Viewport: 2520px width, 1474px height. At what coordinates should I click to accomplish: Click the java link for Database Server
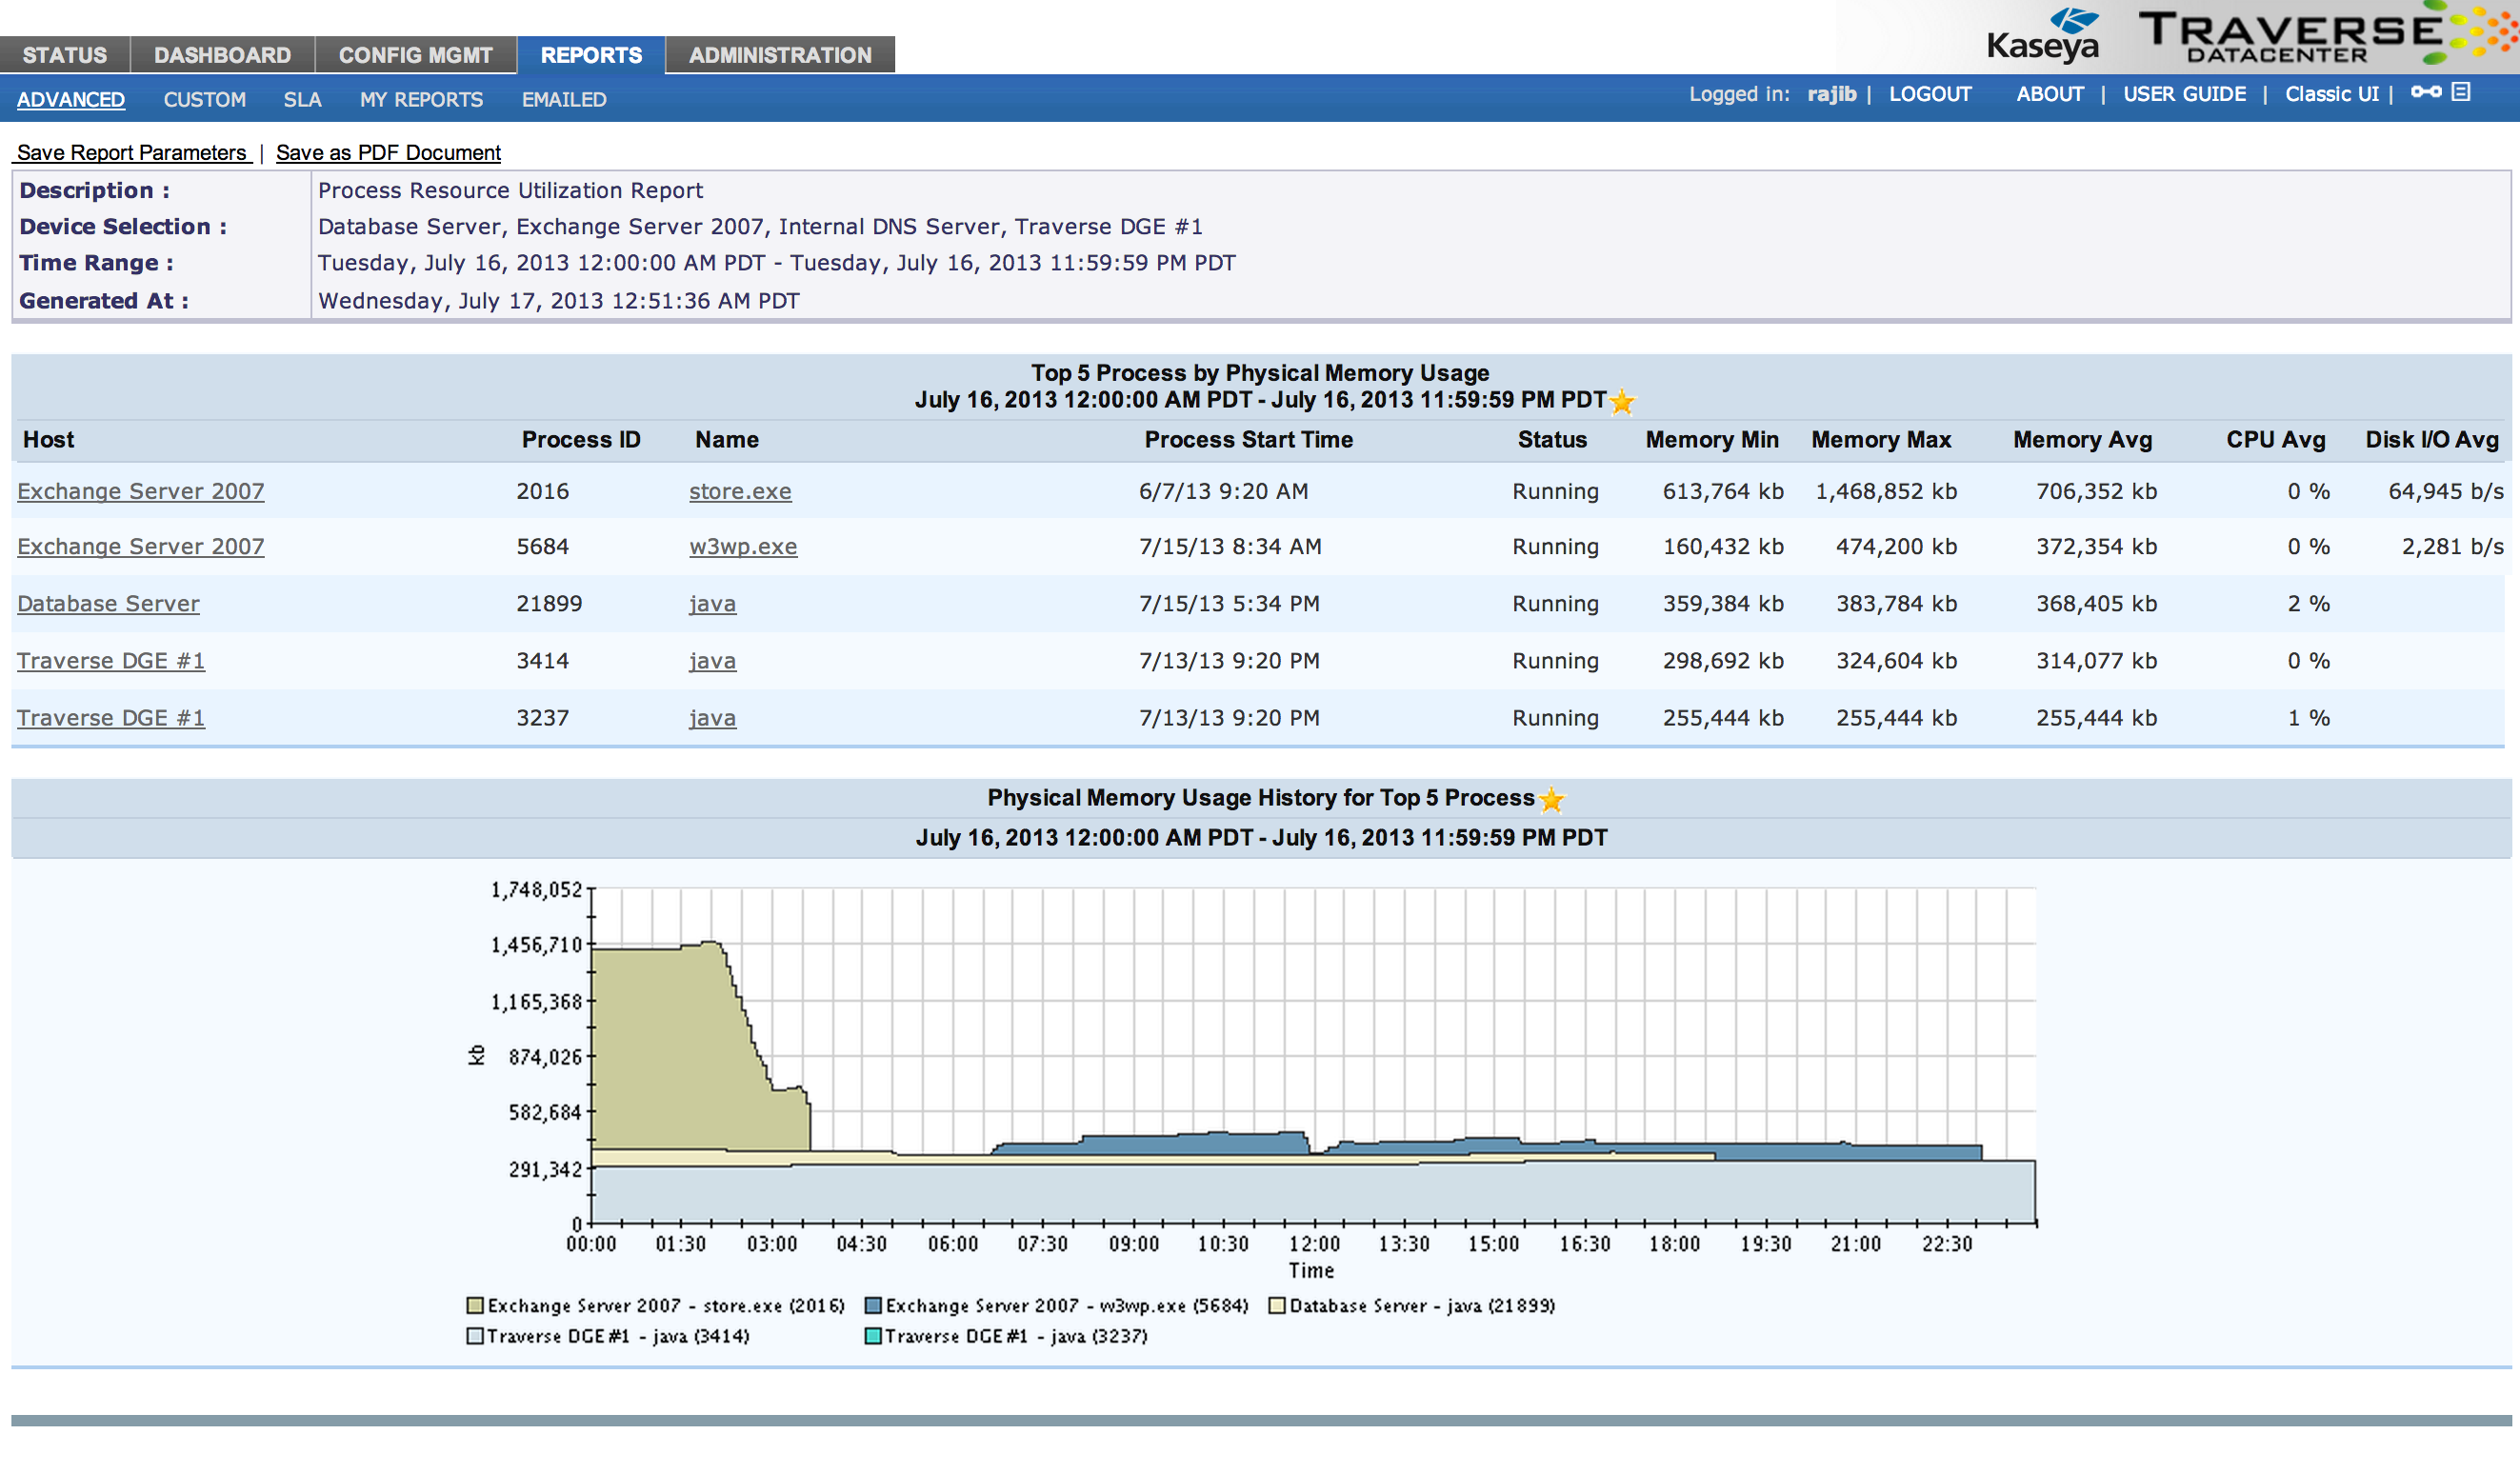(x=712, y=603)
